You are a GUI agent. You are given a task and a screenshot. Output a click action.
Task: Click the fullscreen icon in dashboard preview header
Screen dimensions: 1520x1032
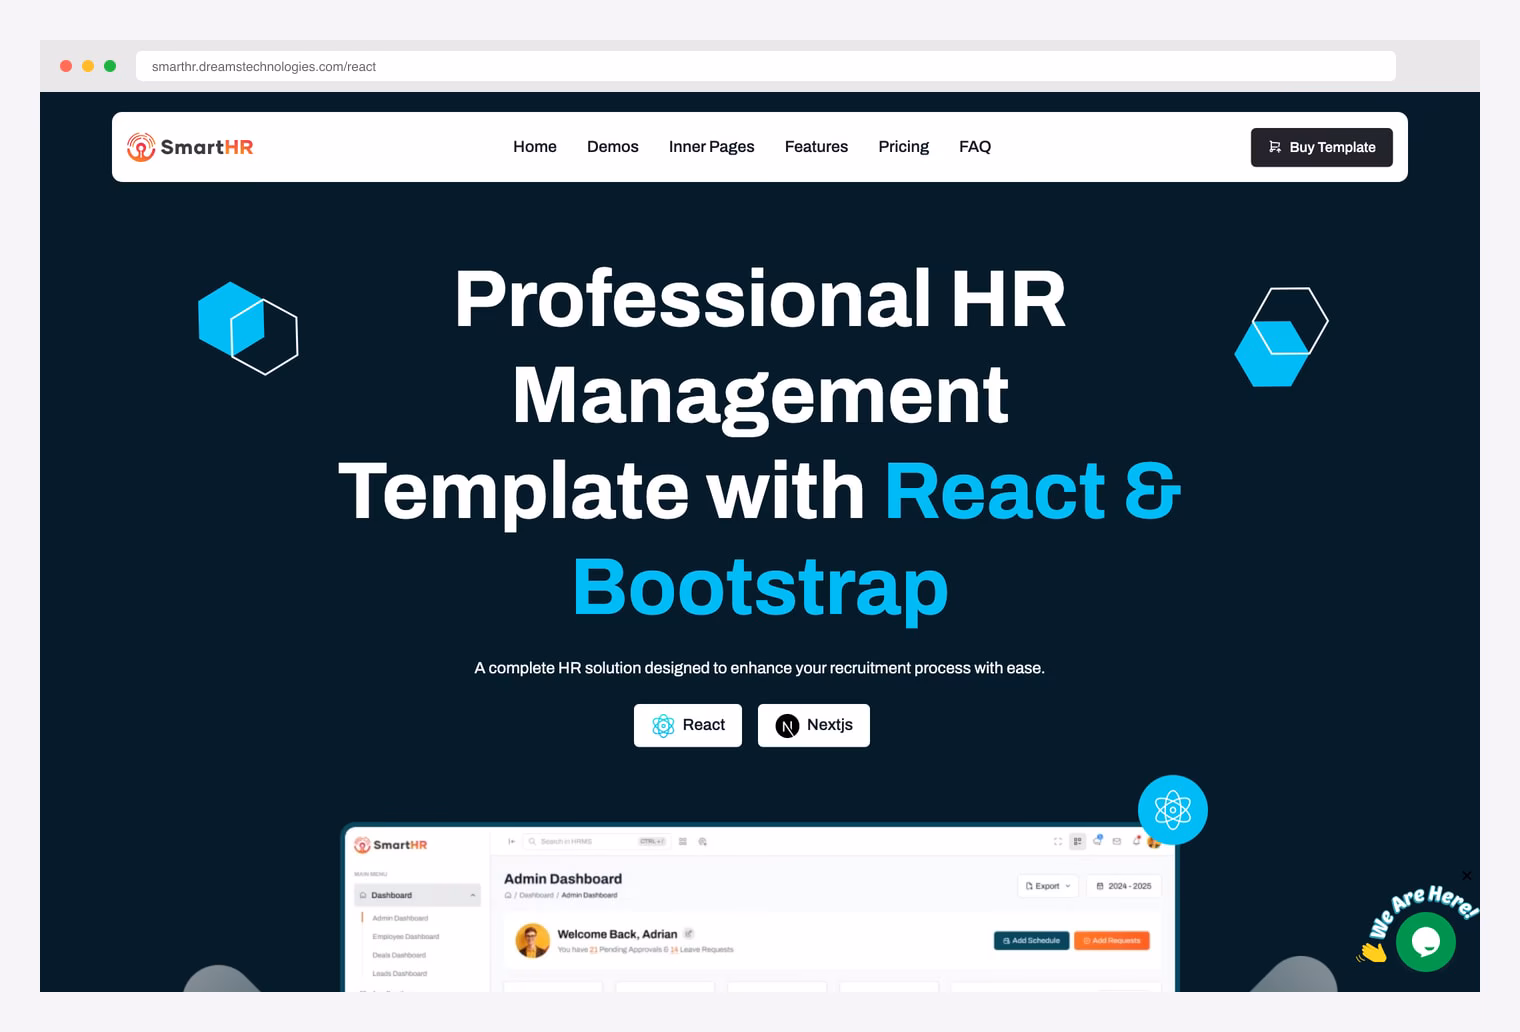(x=1058, y=841)
